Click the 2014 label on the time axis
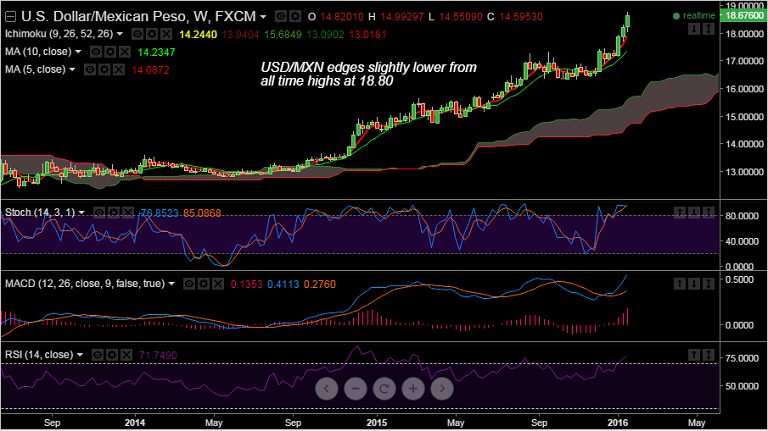Image resolution: width=768 pixels, height=431 pixels. (135, 422)
